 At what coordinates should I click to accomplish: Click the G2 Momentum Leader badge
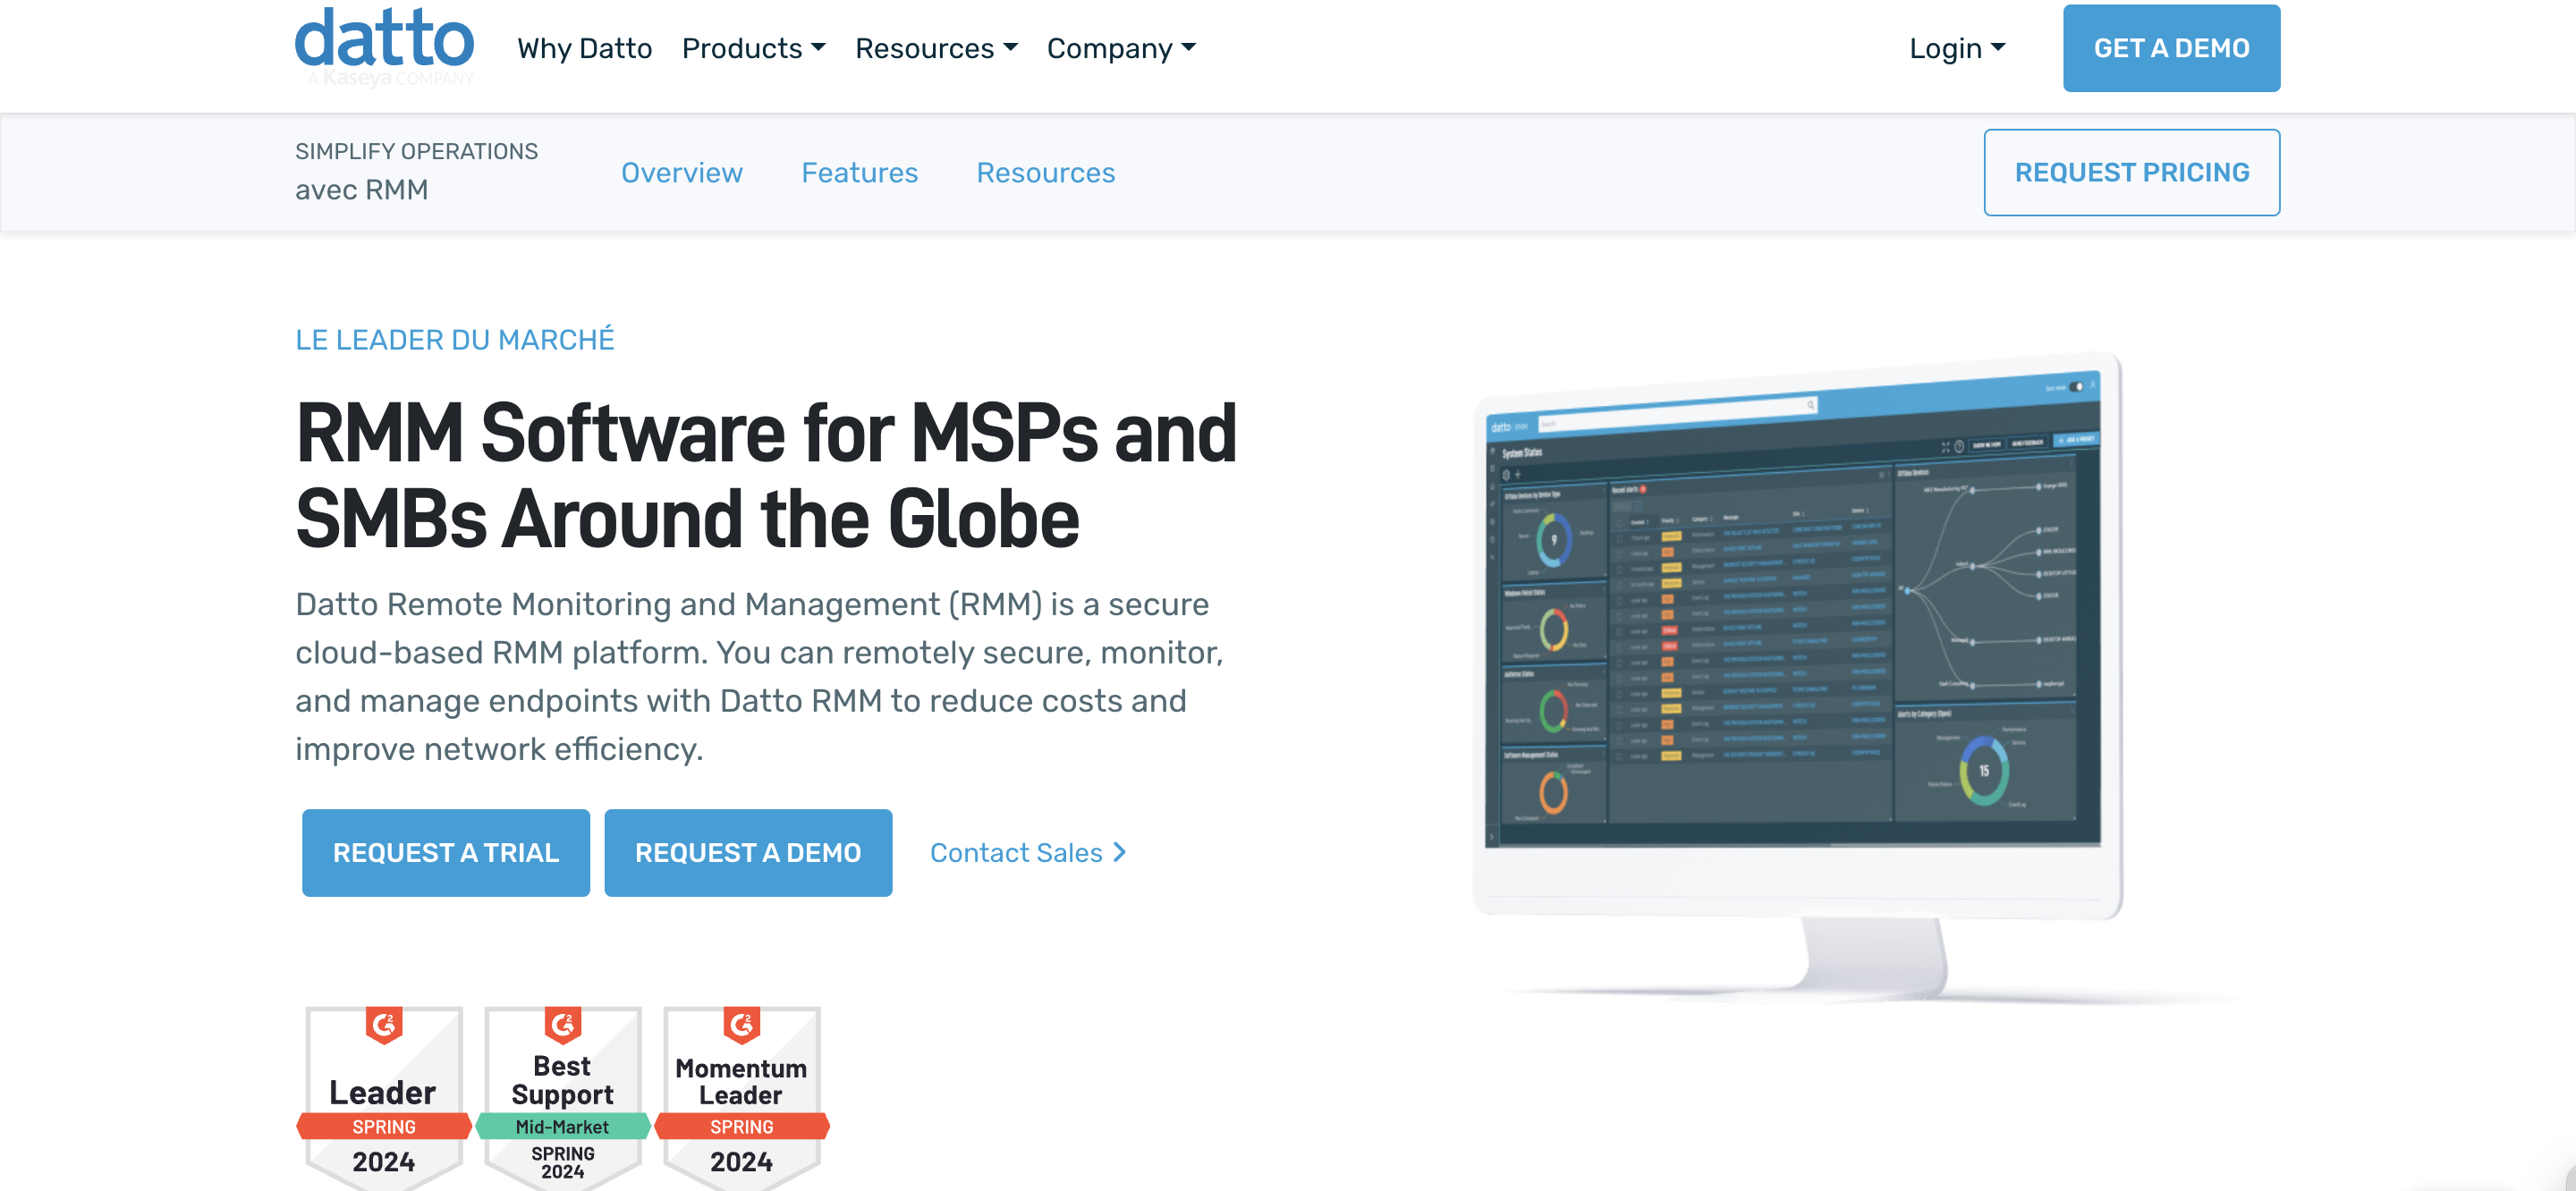(x=741, y=1097)
